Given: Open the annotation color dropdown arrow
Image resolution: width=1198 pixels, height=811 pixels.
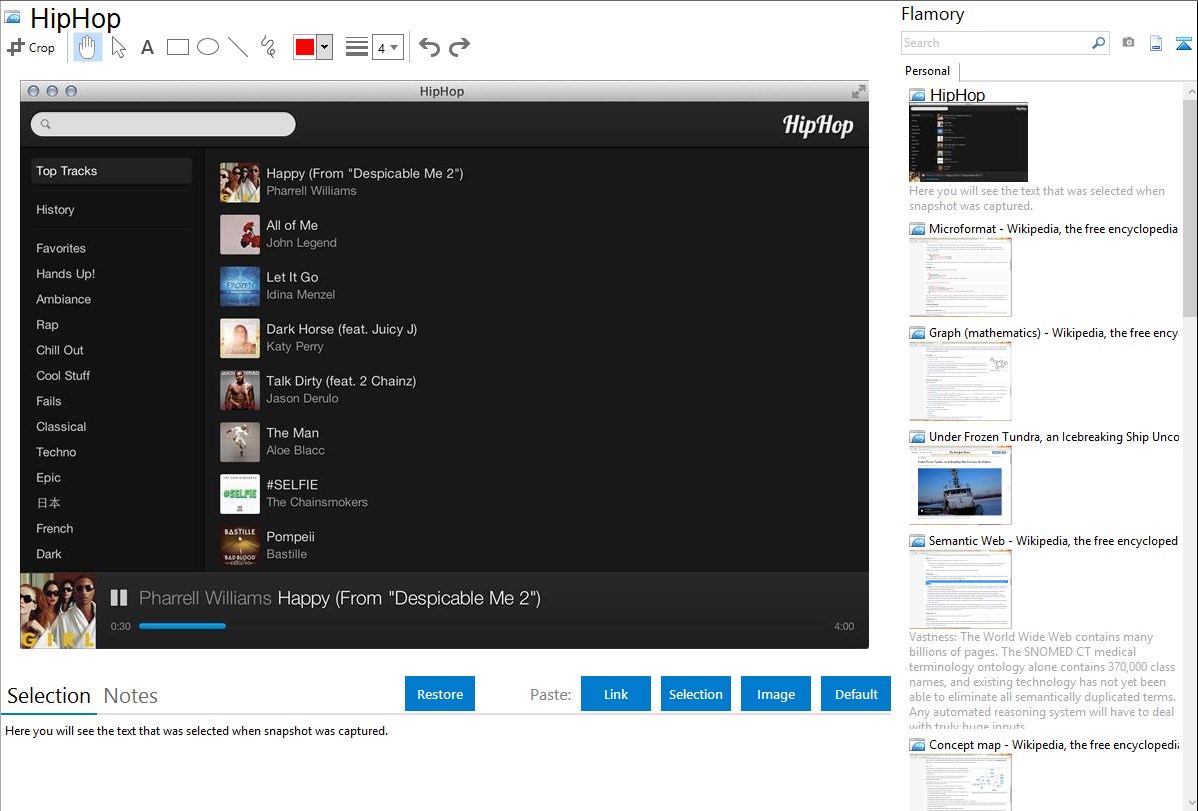Looking at the screenshot, I should [325, 47].
